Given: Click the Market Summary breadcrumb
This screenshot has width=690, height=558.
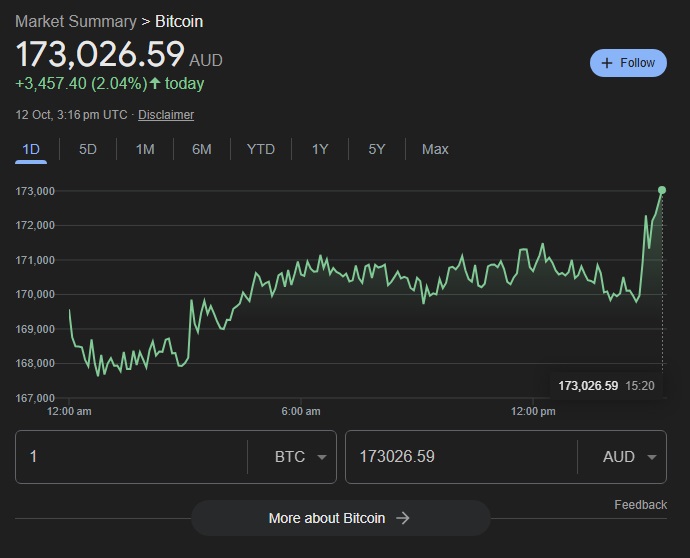Looking at the screenshot, I should click(x=76, y=21).
